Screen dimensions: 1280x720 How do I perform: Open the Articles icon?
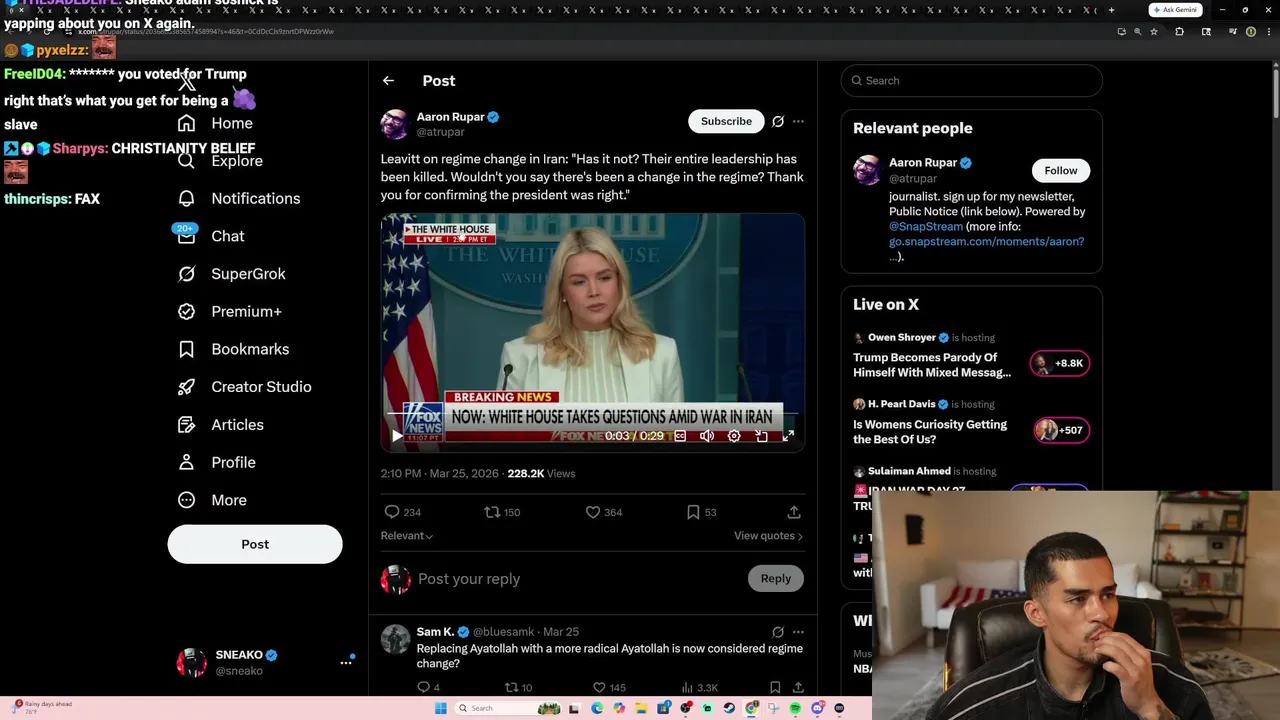click(x=186, y=425)
